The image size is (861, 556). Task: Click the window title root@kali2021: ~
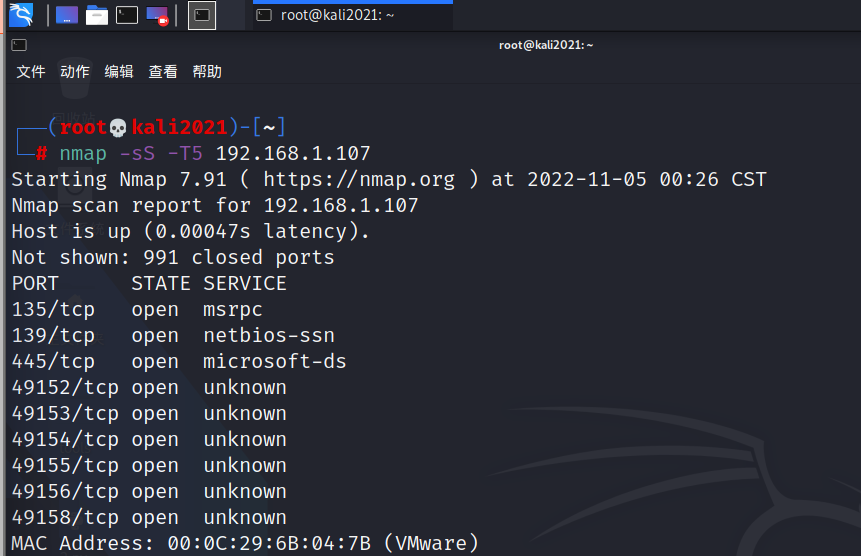click(x=546, y=45)
